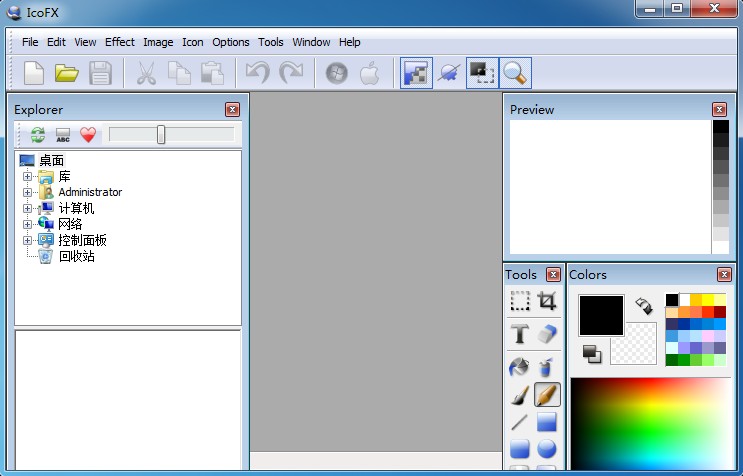Toggle the transparency checkerboard view
The height and width of the screenshot is (476, 743).
click(x=416, y=73)
